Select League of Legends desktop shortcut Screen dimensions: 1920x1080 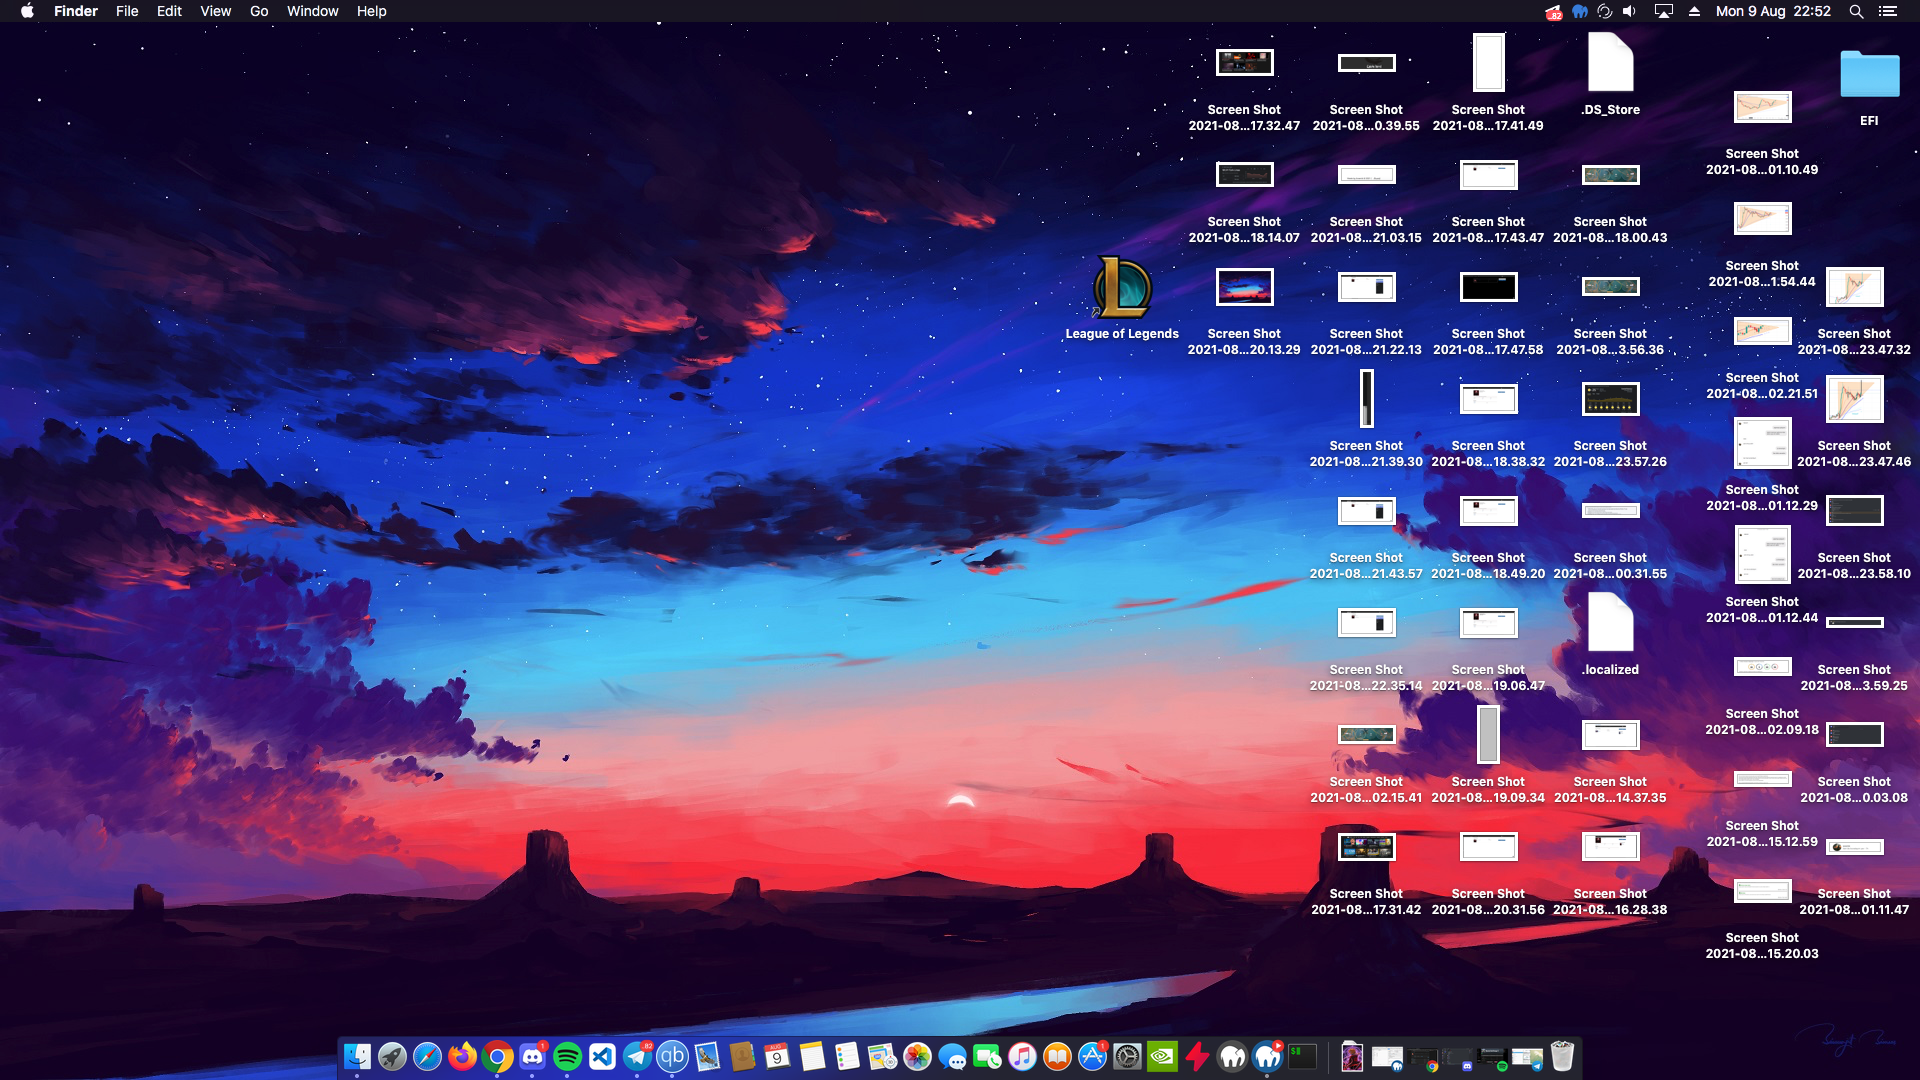point(1122,287)
